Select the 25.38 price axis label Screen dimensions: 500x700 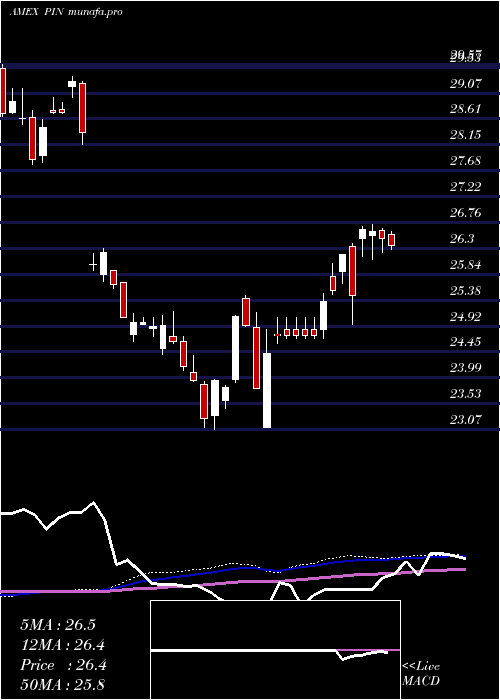[x=466, y=291]
